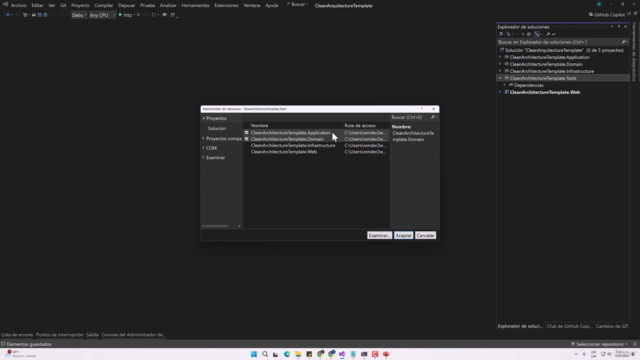640x360 pixels.
Task: Click Solution Explorer show all files icon
Action: tap(529, 34)
